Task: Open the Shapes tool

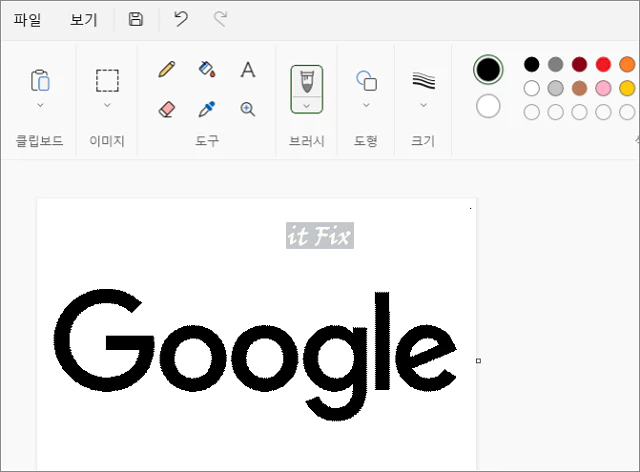Action: coord(366,80)
